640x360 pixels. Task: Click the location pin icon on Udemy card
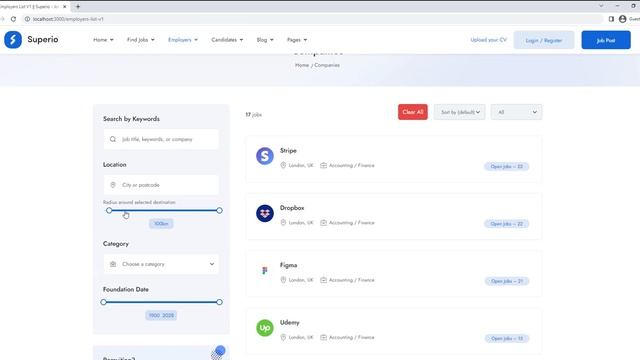[x=283, y=337]
